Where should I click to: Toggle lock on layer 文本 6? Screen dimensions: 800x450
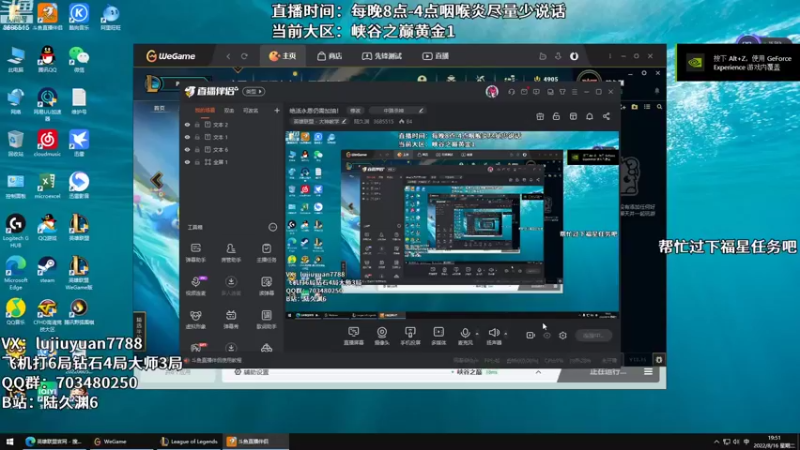(x=197, y=149)
